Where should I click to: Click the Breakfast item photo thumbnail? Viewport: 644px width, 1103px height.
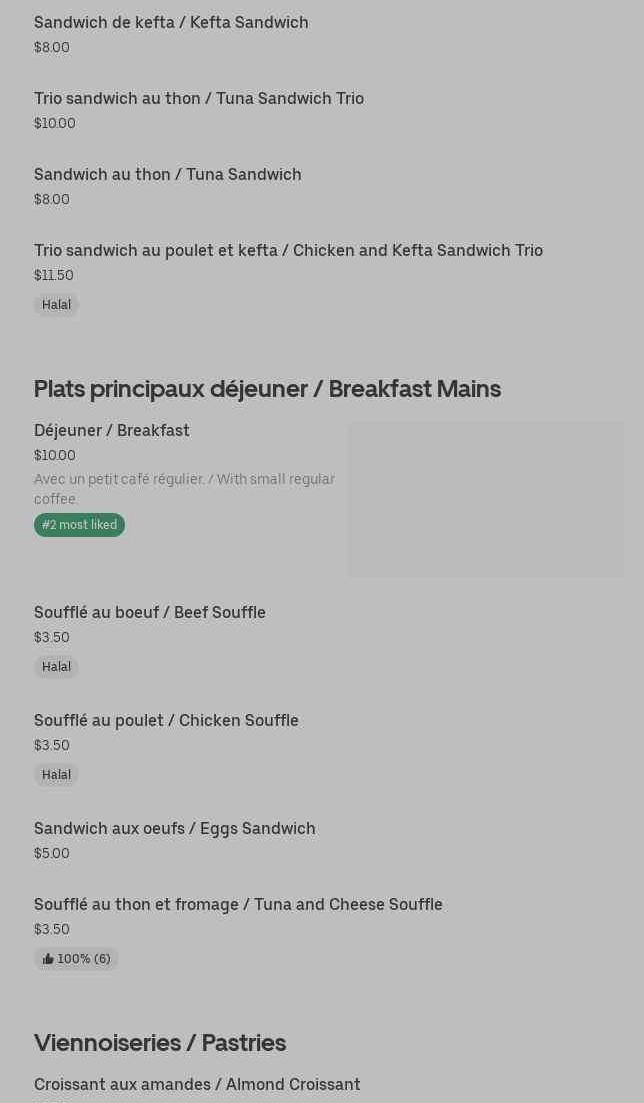click(486, 499)
